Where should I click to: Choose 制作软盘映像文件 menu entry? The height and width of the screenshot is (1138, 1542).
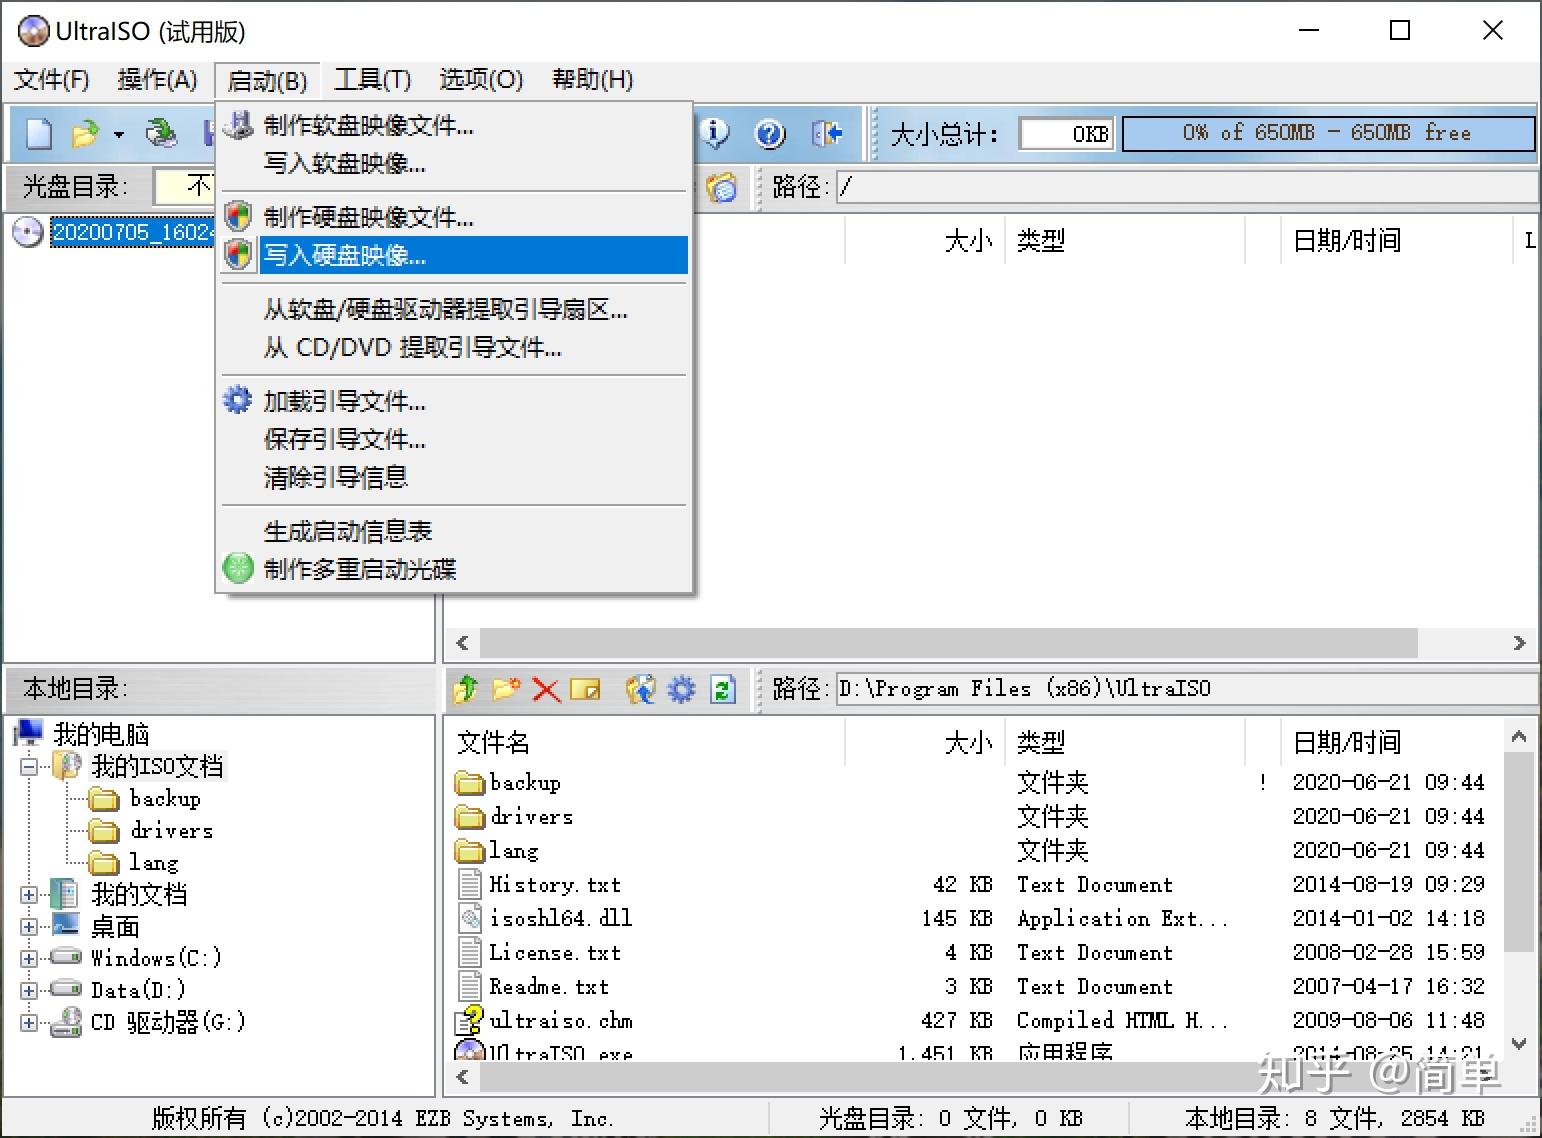368,126
